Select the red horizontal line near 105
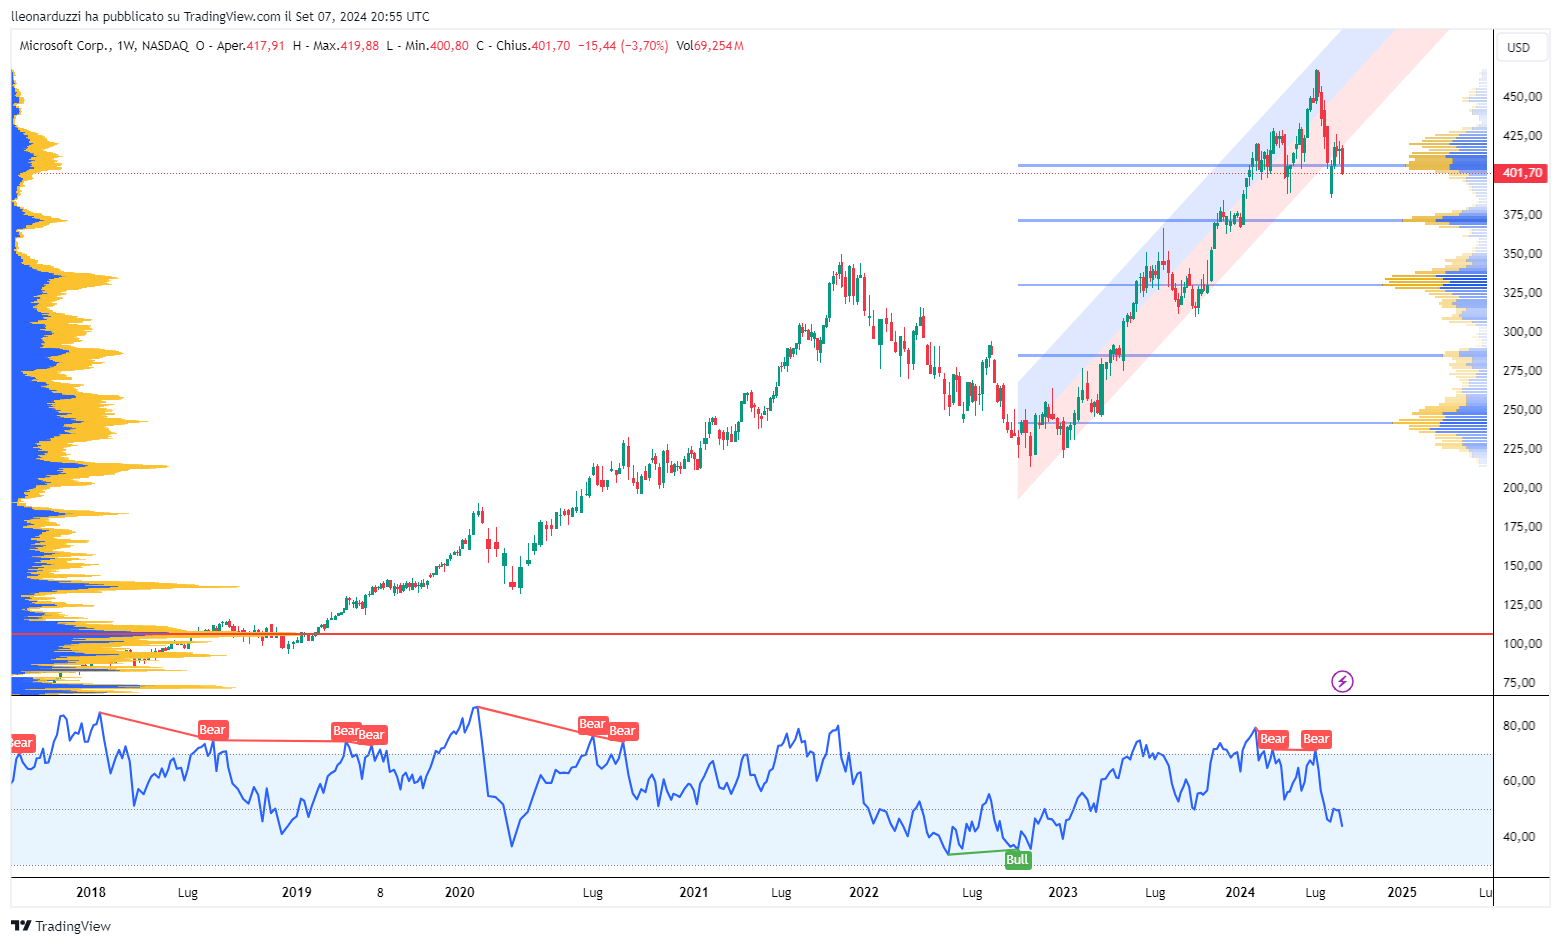This screenshot has width=1561, height=944. tap(752, 634)
